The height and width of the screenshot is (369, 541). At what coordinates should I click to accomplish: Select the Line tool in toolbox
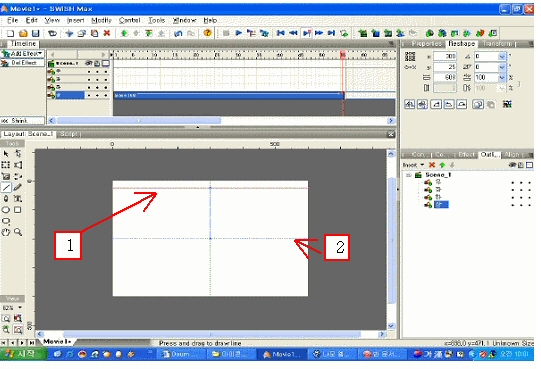(x=6, y=187)
